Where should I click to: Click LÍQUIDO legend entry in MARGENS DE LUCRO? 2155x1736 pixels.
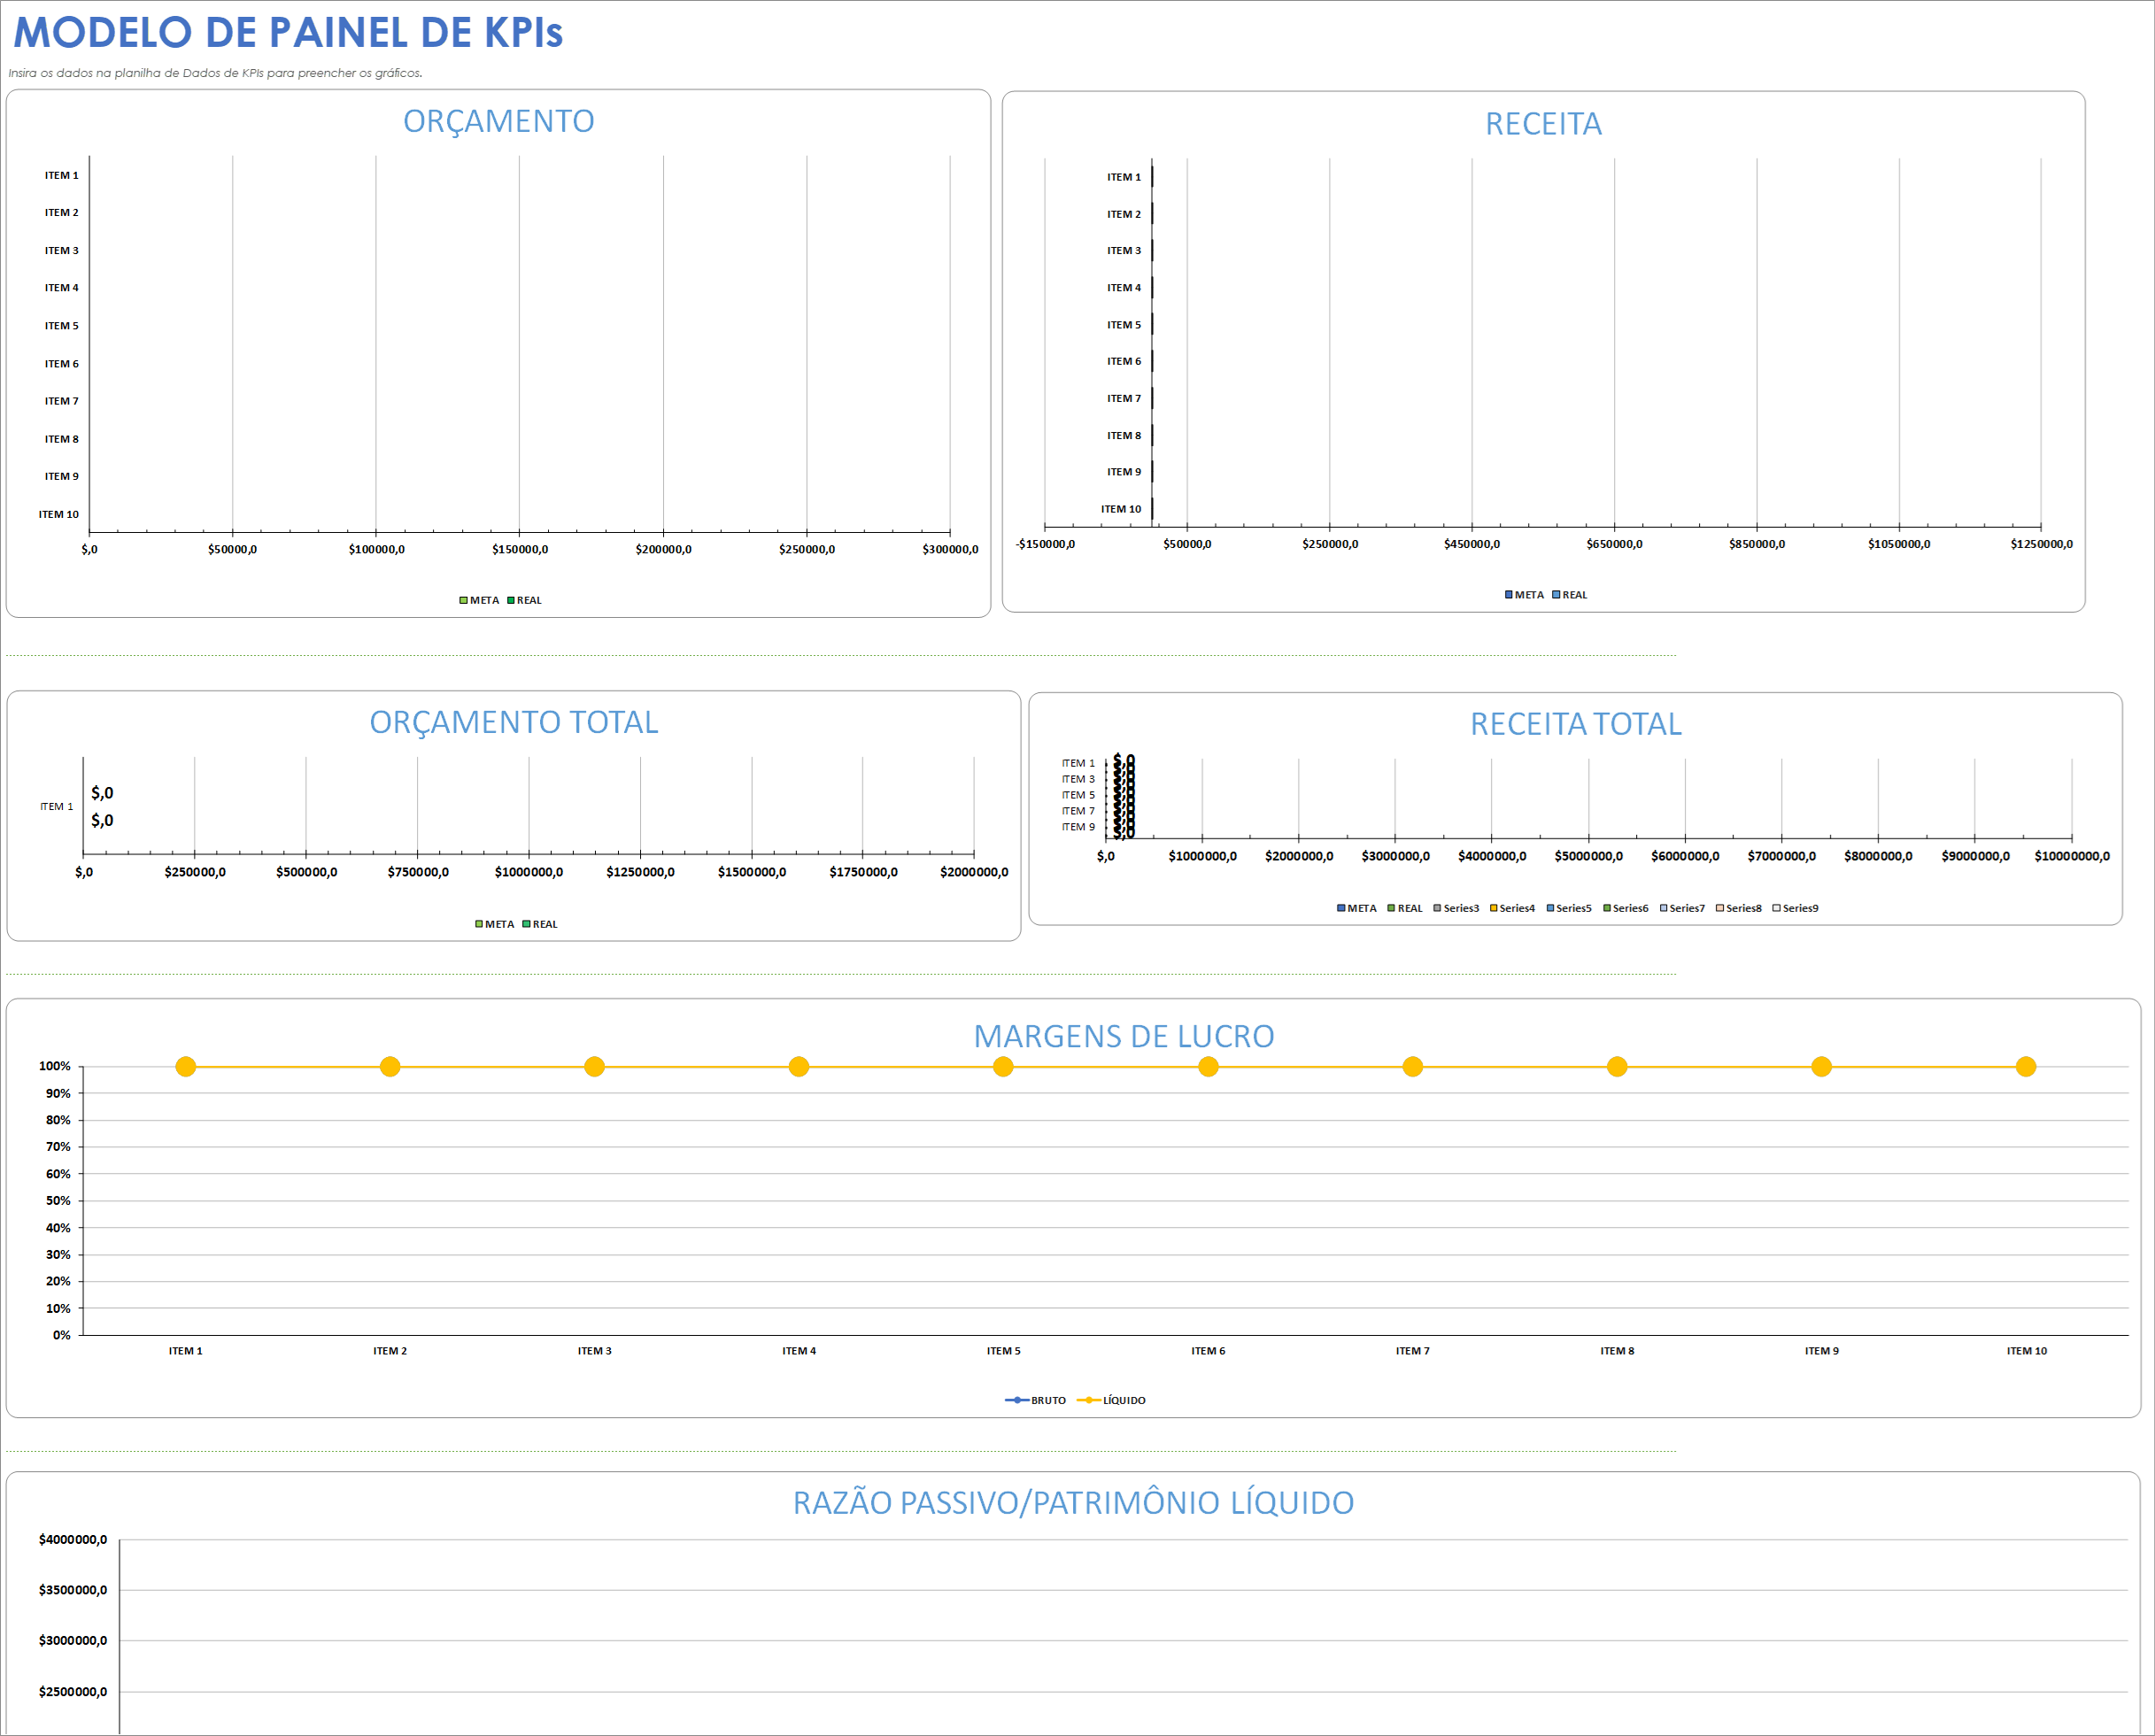(1111, 1400)
